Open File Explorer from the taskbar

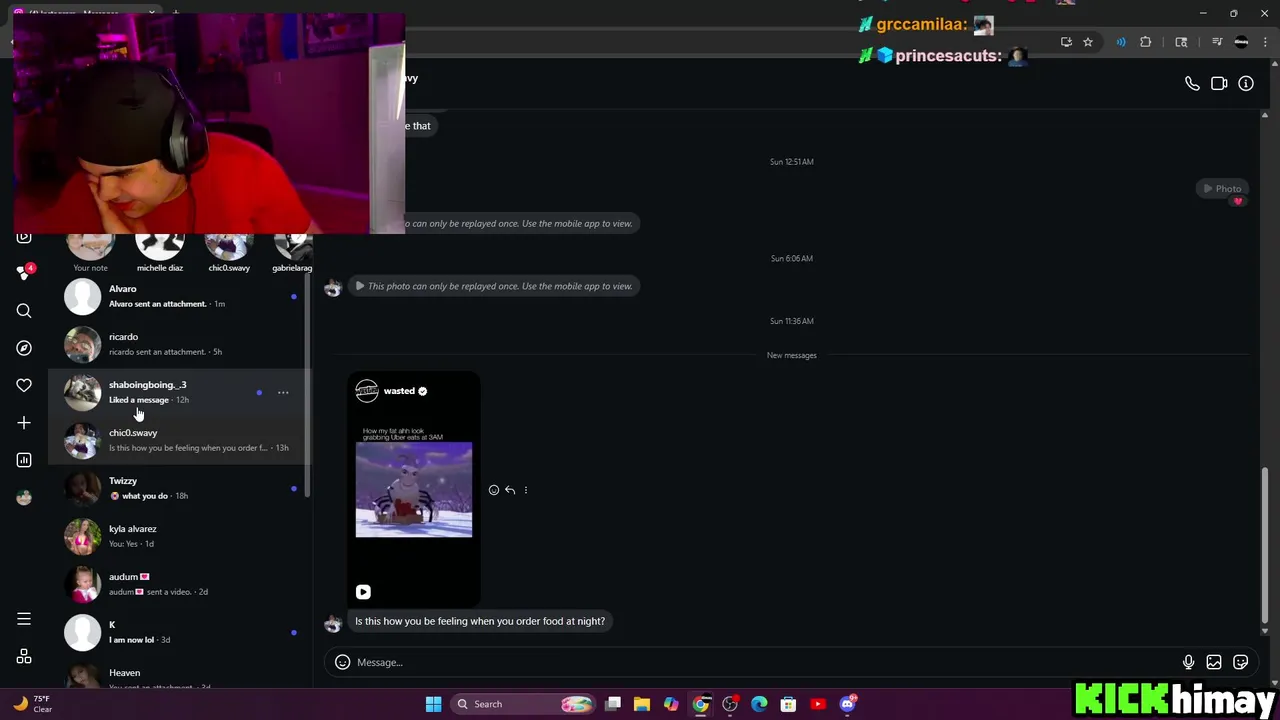point(642,704)
